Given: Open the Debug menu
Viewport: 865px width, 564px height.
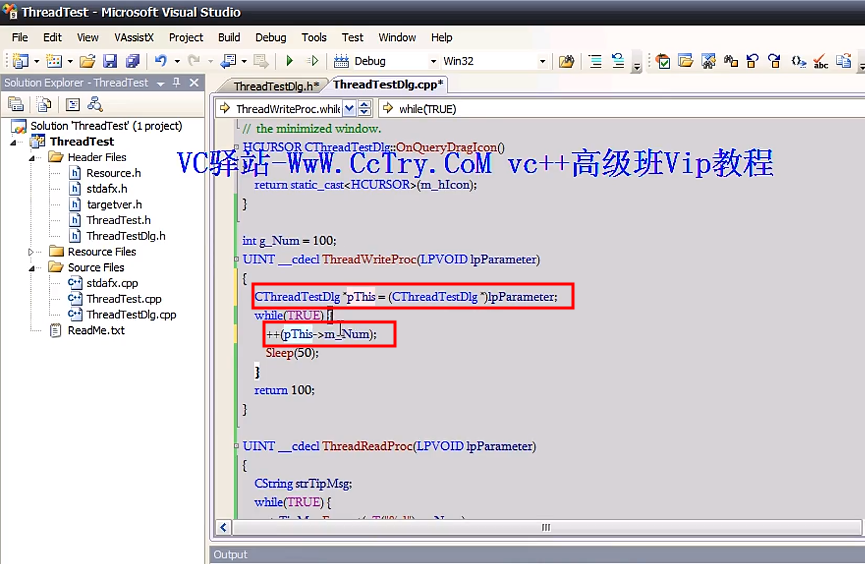Looking at the screenshot, I should click(270, 37).
